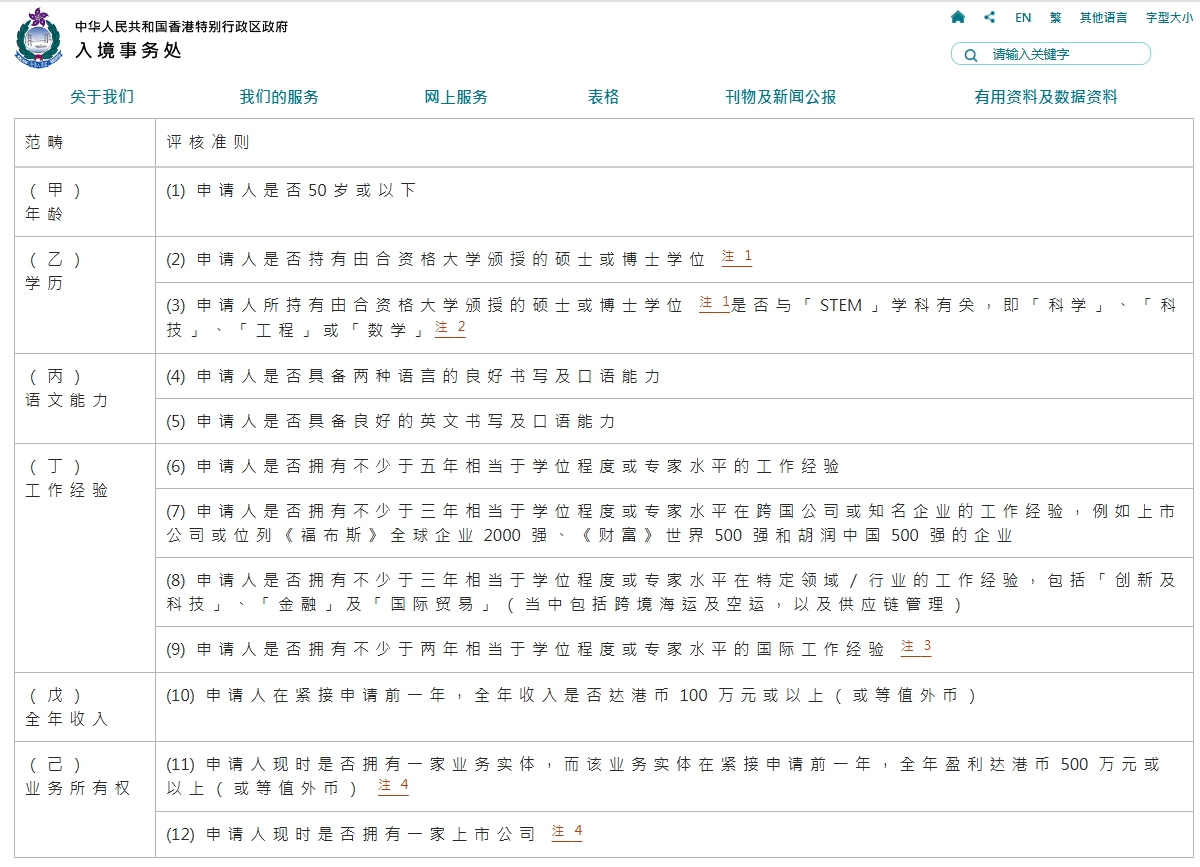Switch the site language to EN

(x=1022, y=17)
